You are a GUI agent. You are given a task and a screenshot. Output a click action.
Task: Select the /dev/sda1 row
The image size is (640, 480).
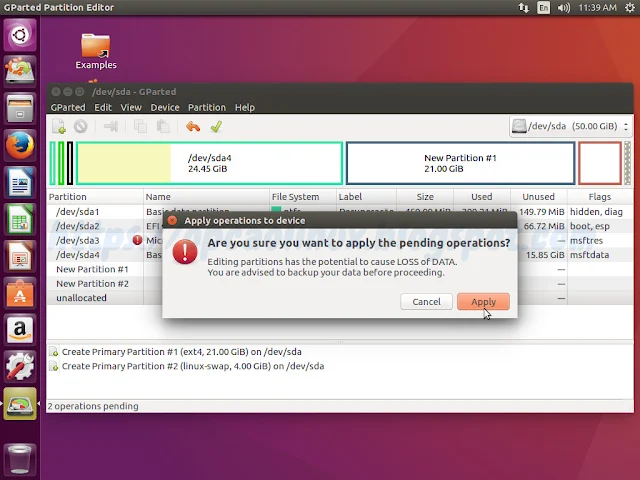(x=340, y=212)
